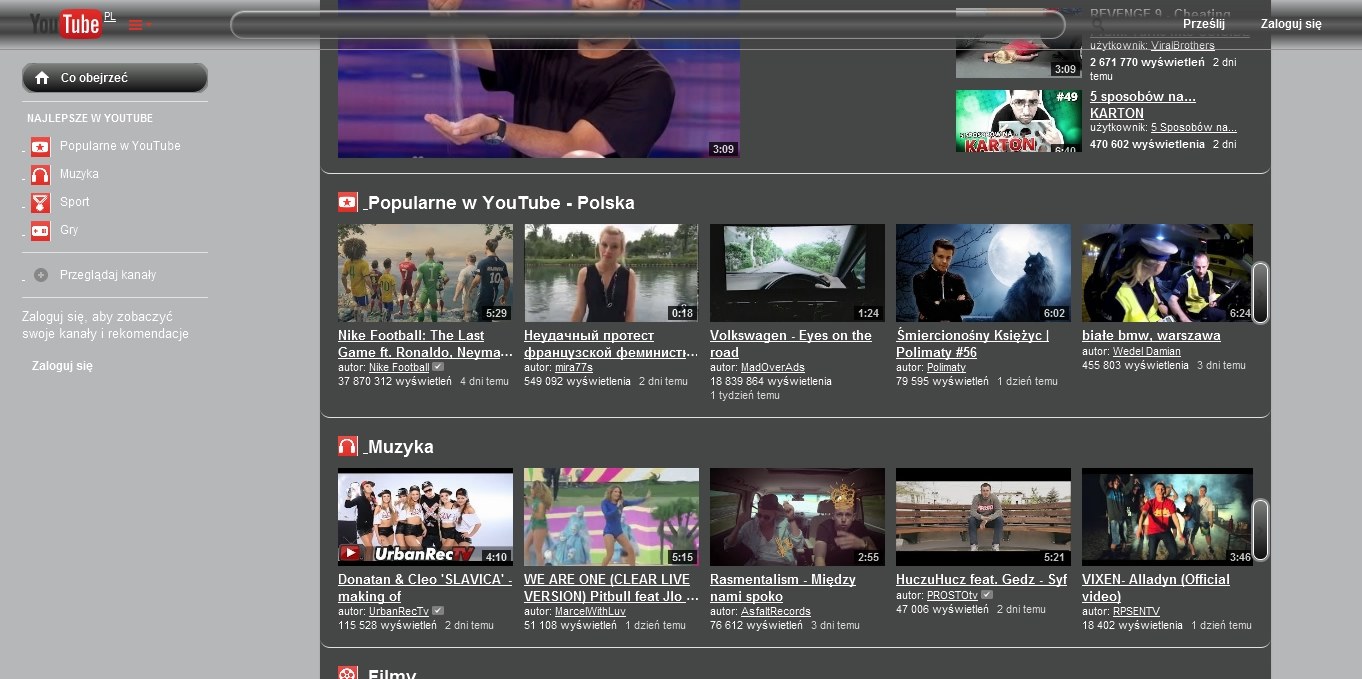The height and width of the screenshot is (679, 1362).
Task: Open the Co obejrzeć tab
Action: coord(115,78)
